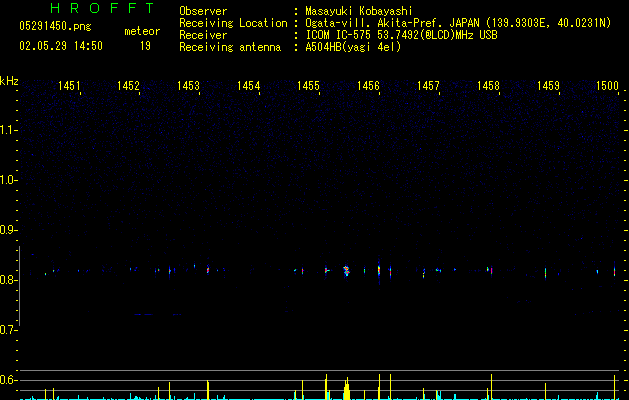The width and height of the screenshot is (629, 400).
Task: Click the 1451 time marker
Action: tap(69, 85)
